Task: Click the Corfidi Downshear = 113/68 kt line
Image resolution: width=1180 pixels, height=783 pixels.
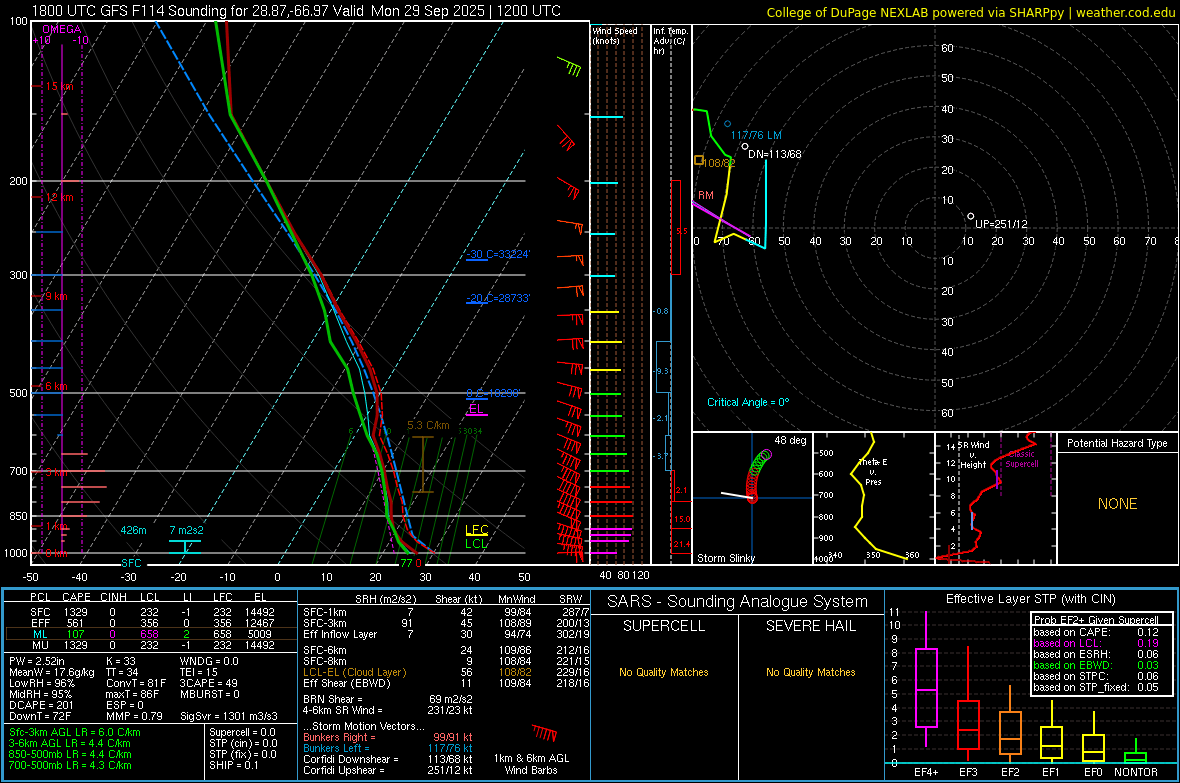Action: point(388,760)
